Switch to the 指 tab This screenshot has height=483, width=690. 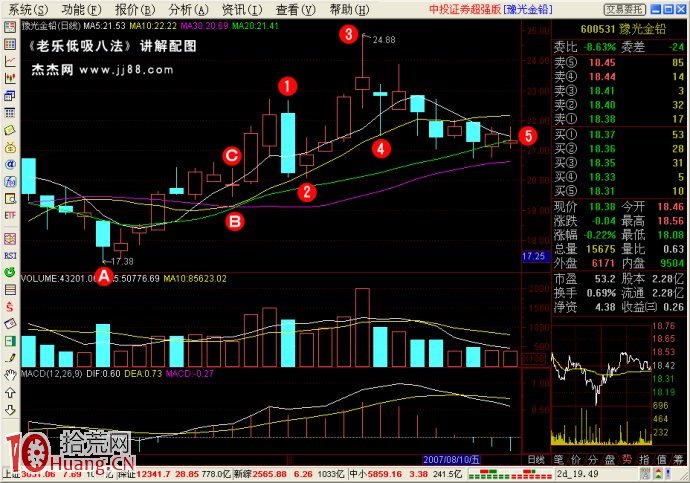coord(644,460)
